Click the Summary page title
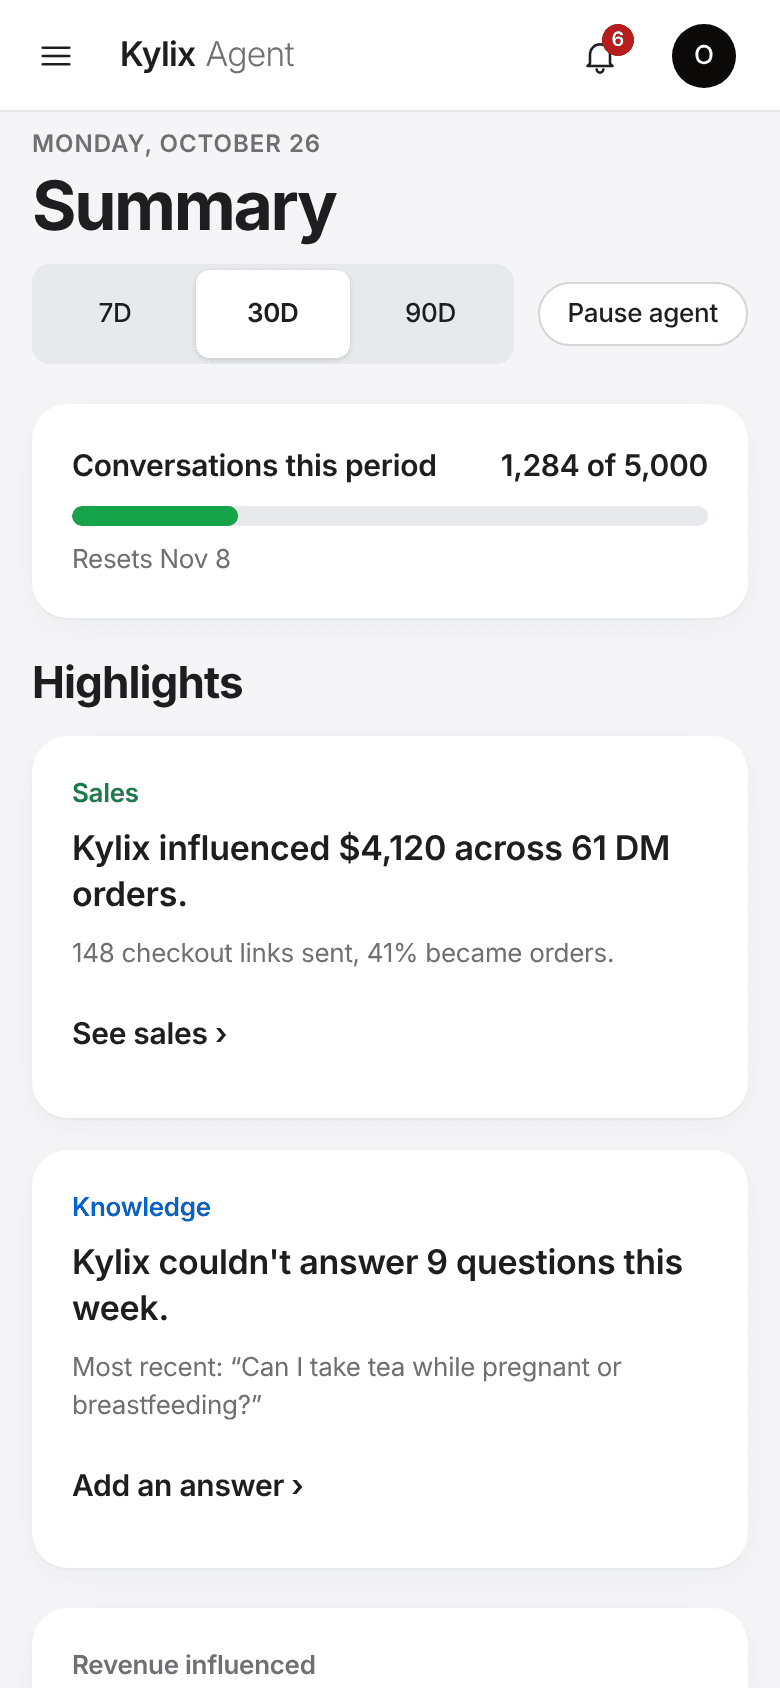Image resolution: width=780 pixels, height=1688 pixels. coord(185,207)
